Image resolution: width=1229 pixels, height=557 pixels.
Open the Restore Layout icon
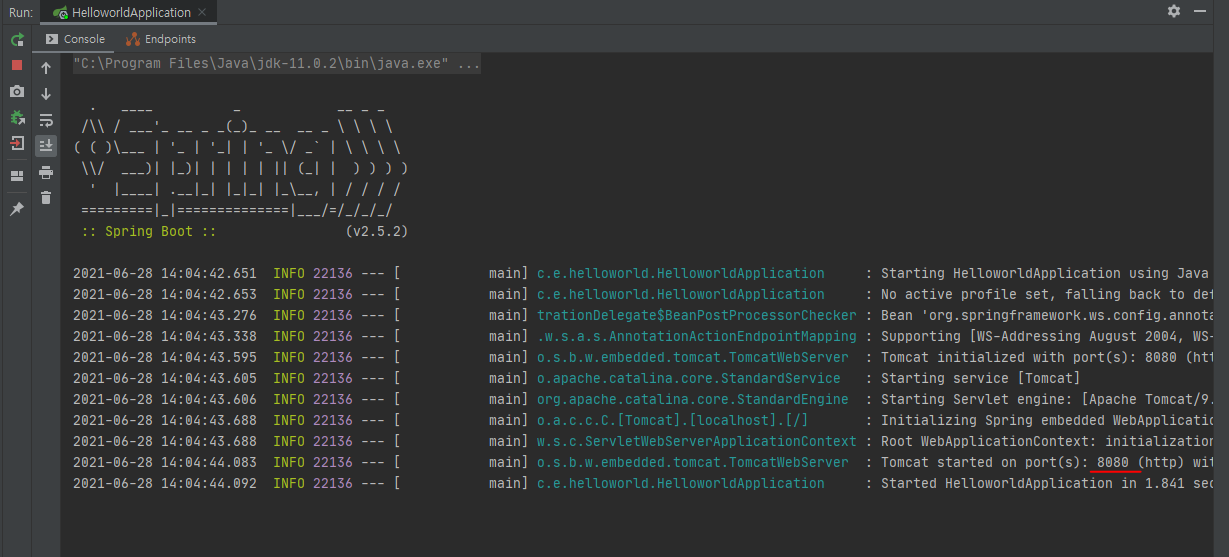[17, 176]
